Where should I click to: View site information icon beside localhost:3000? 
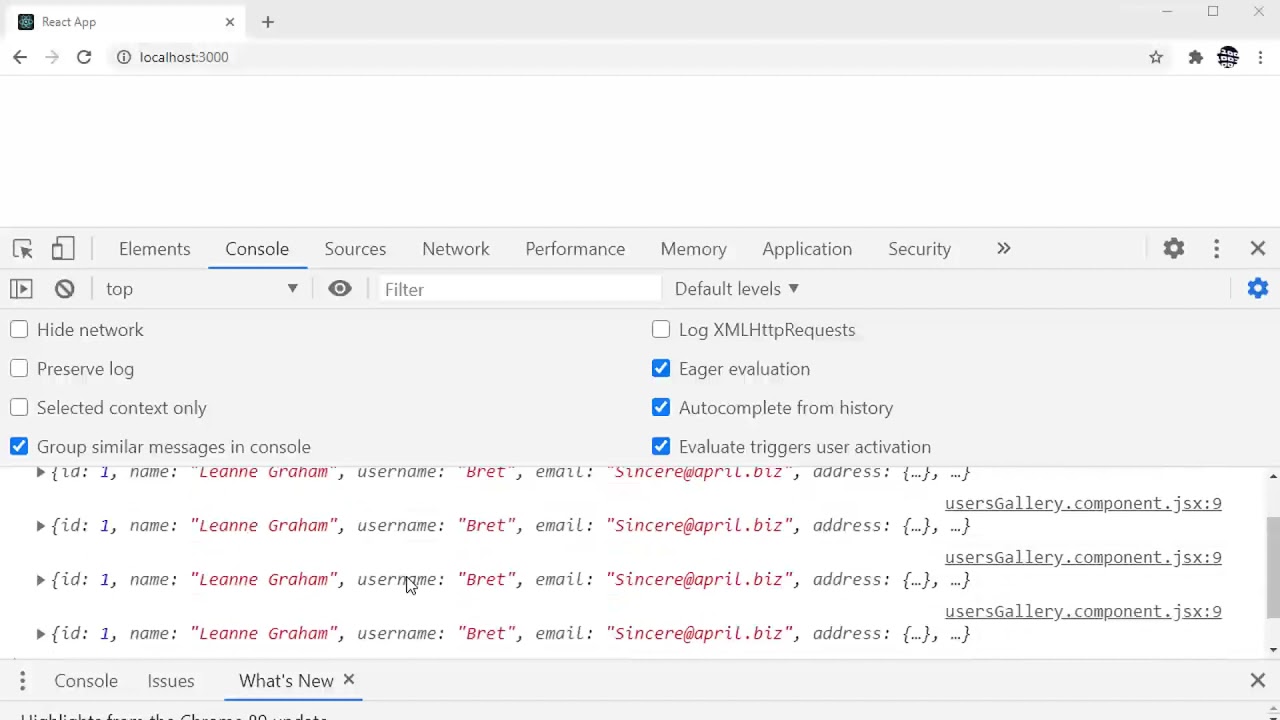[124, 57]
